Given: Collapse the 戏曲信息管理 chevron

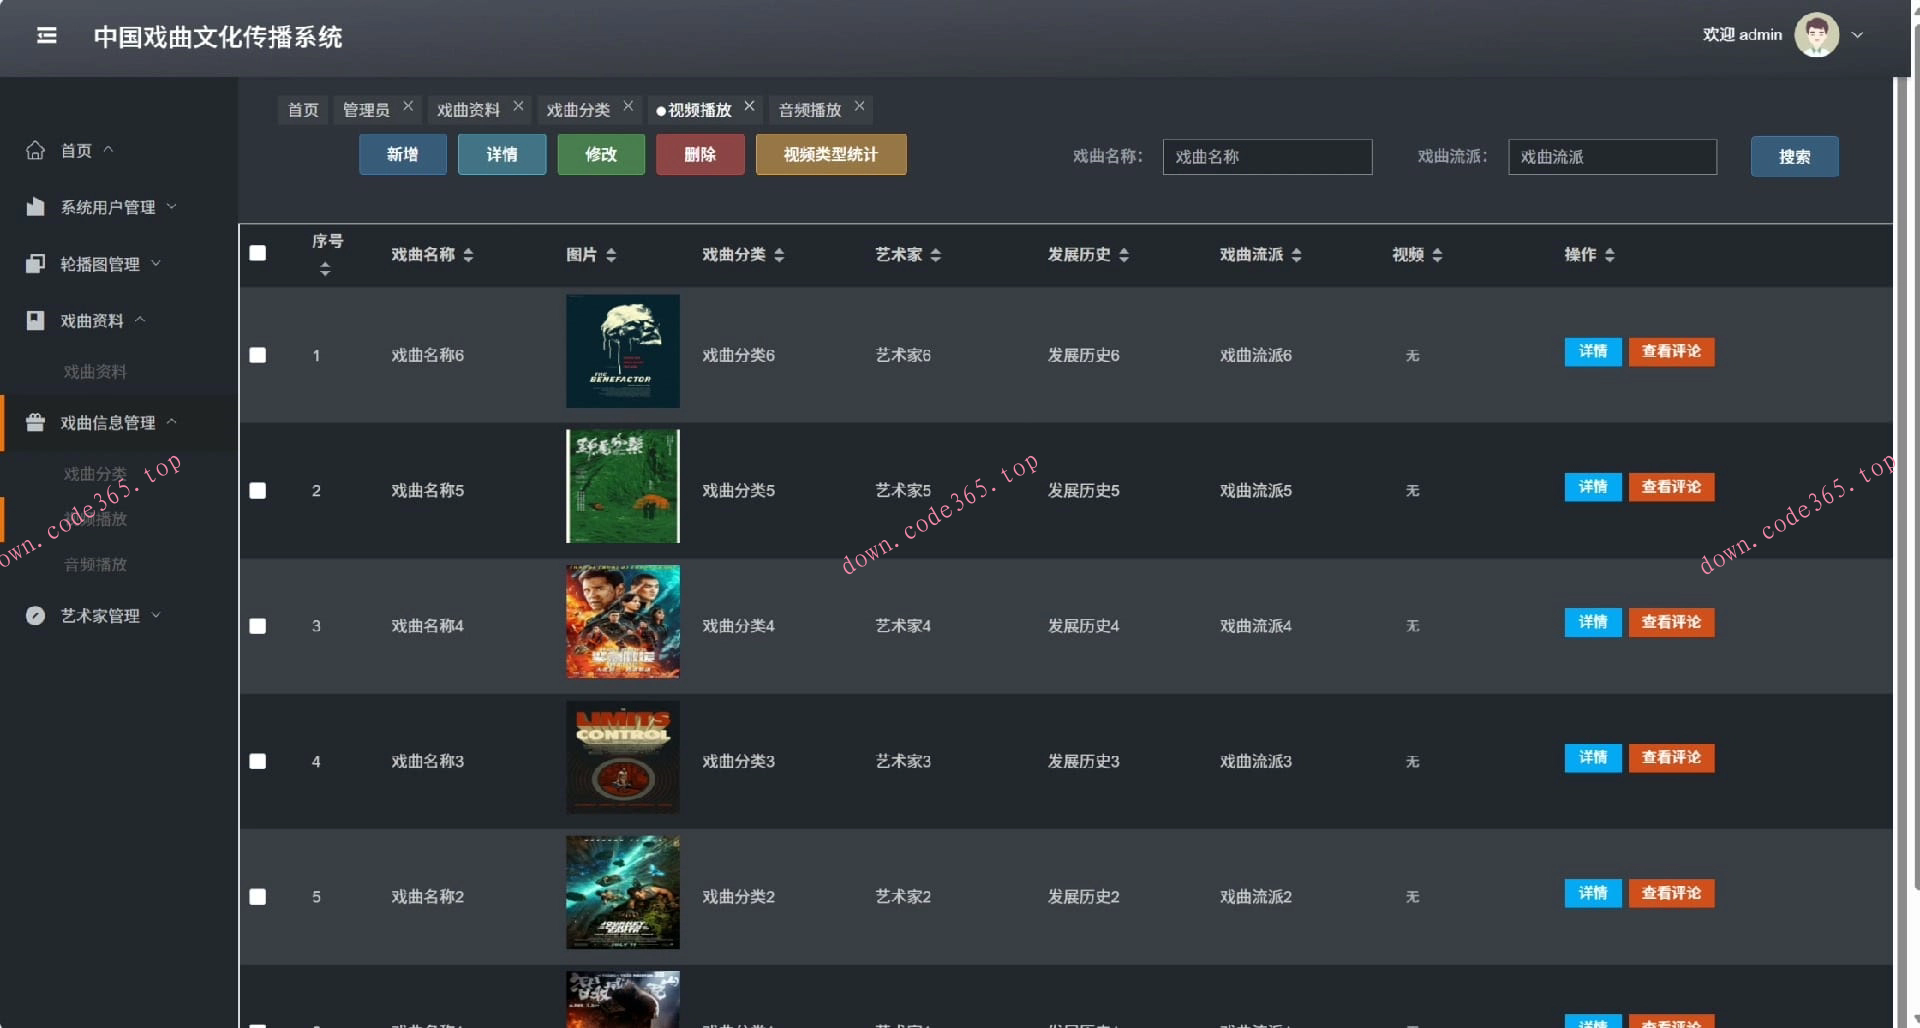Looking at the screenshot, I should (171, 422).
